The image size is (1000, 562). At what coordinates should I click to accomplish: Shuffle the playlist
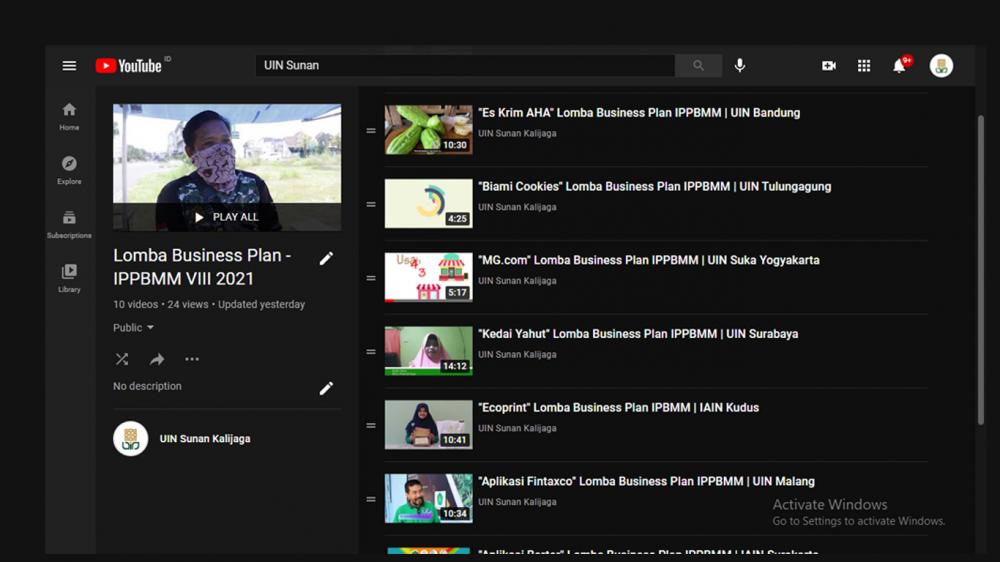(x=122, y=359)
